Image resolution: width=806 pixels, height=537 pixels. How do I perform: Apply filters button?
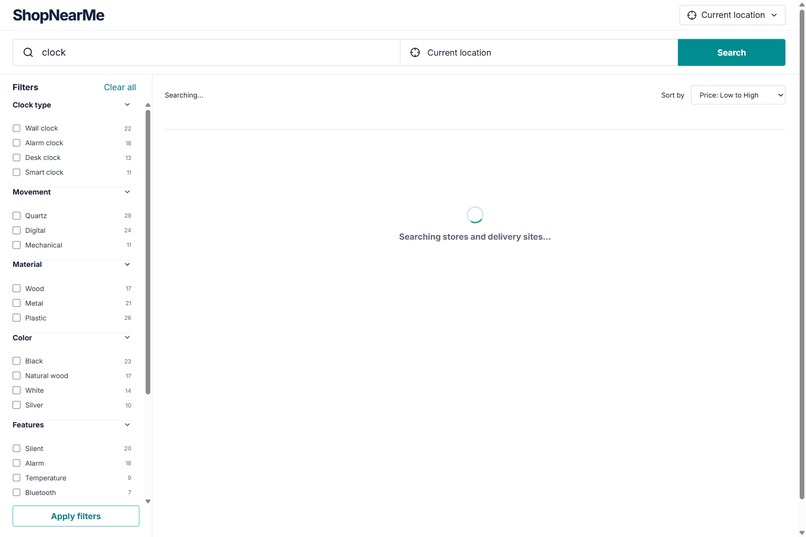point(76,516)
